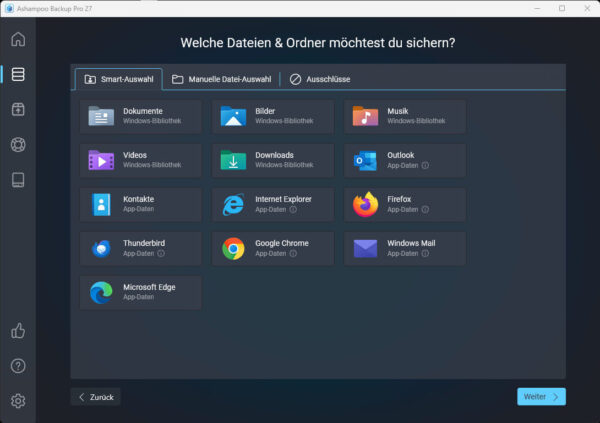Image resolution: width=600 pixels, height=423 pixels.
Task: Switch to Smart-Auswahl tab
Action: (x=119, y=79)
